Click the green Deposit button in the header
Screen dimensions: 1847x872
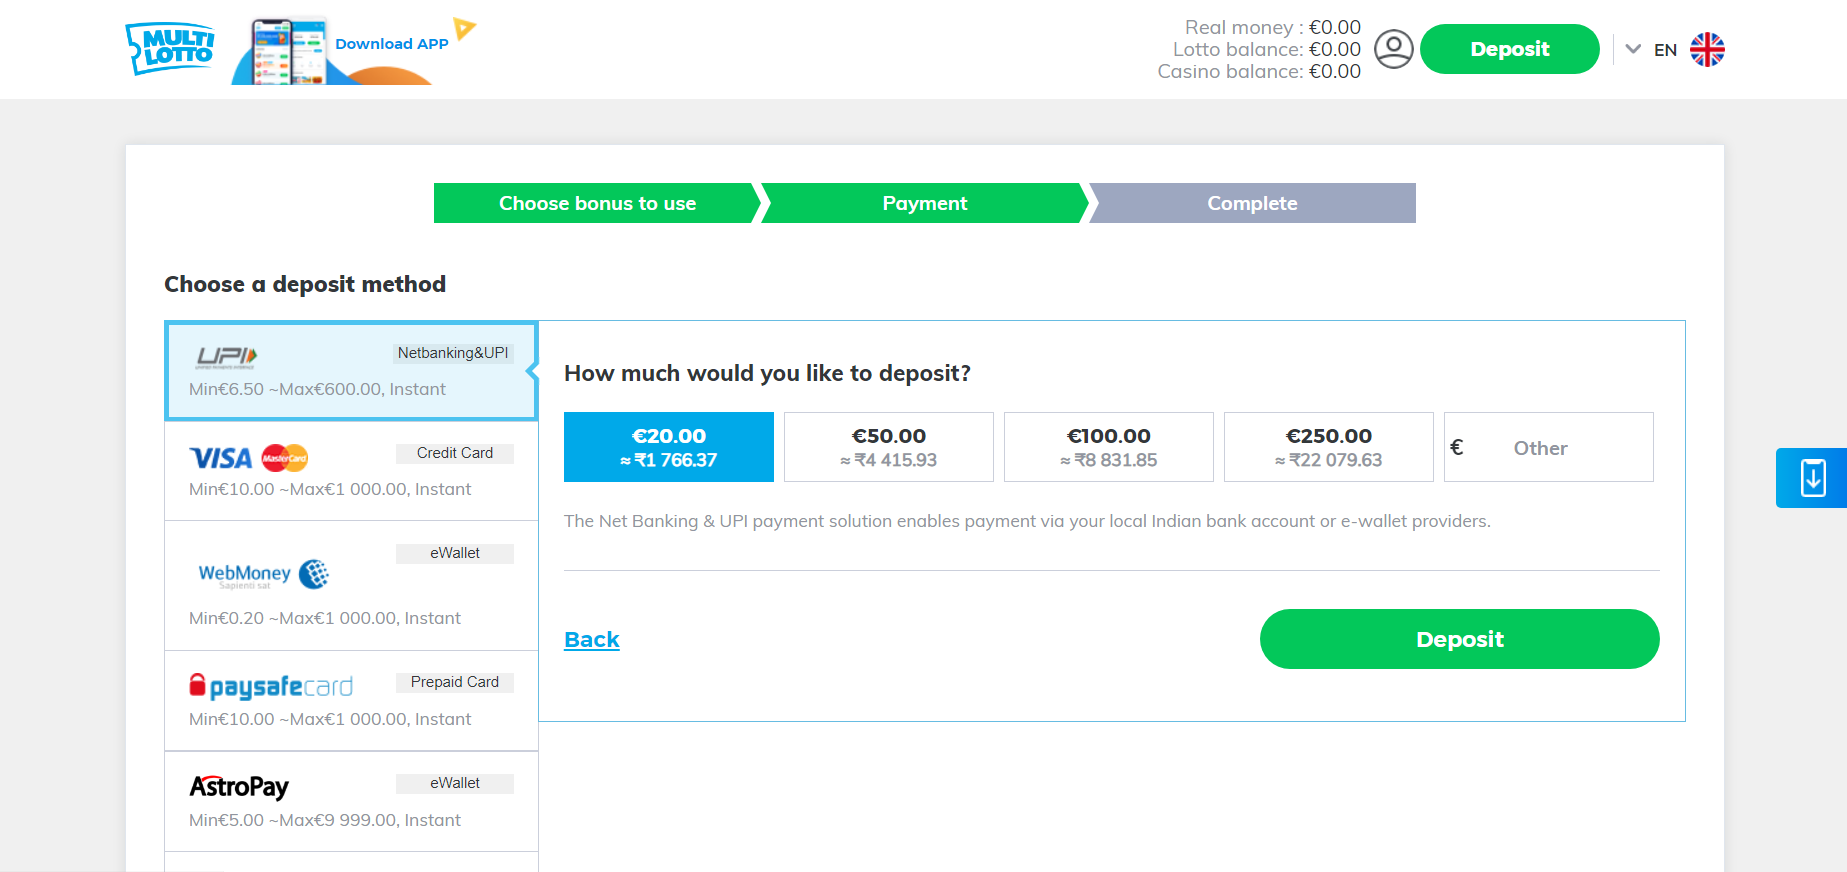[1509, 48]
